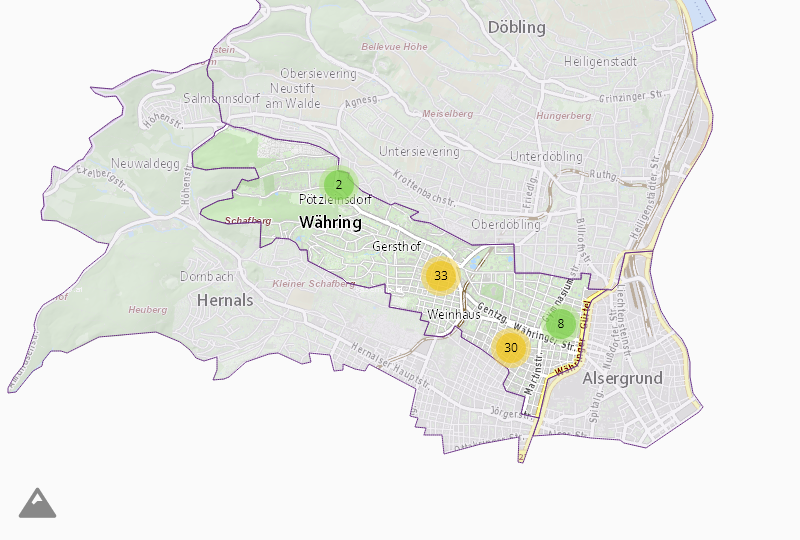800x540 pixels.
Task: Click the Heiligenstädter Str. label
Action: point(645,196)
